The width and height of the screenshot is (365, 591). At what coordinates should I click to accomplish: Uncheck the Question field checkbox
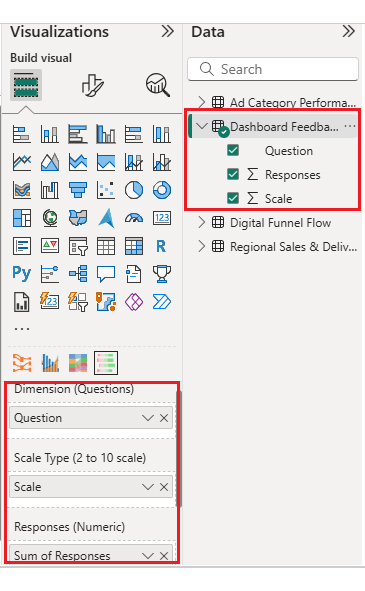(233, 150)
